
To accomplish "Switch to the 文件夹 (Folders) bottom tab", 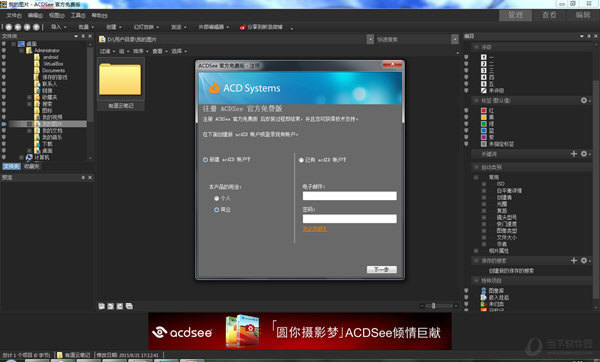I will pos(11,166).
